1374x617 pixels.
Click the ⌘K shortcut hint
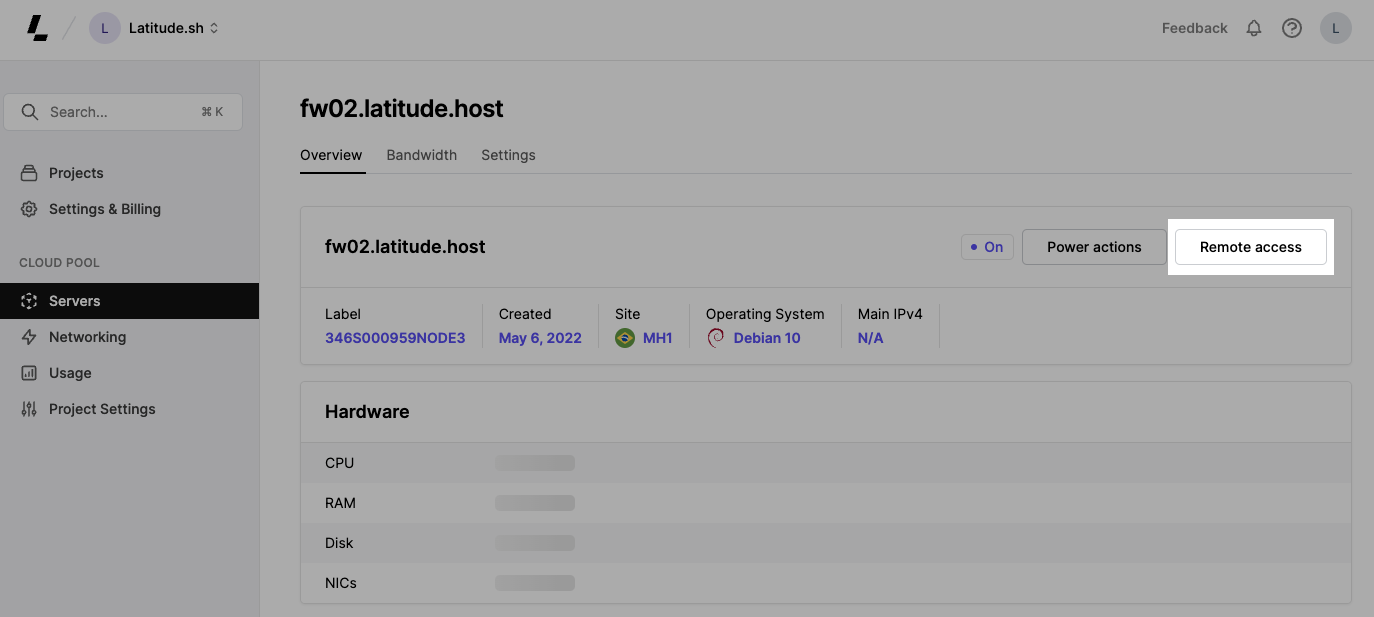point(212,112)
